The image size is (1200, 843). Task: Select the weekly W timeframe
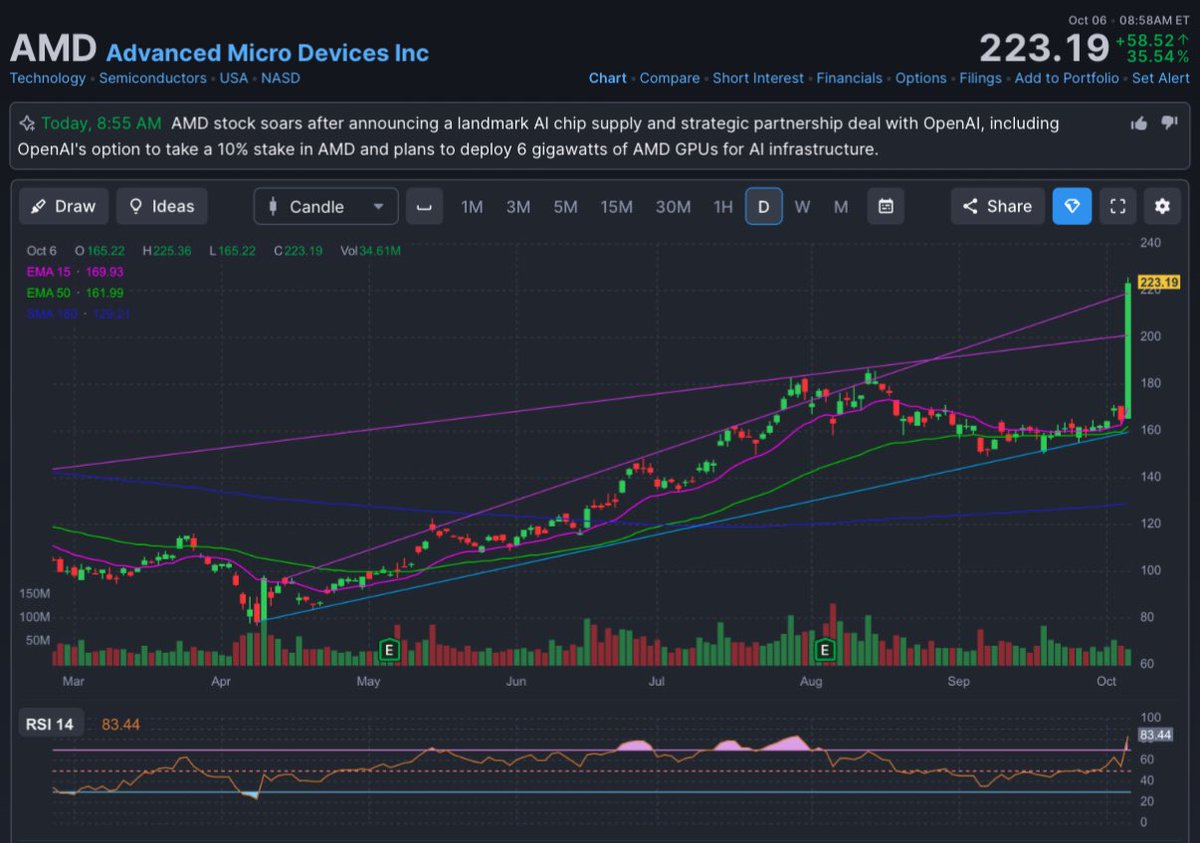[802, 206]
